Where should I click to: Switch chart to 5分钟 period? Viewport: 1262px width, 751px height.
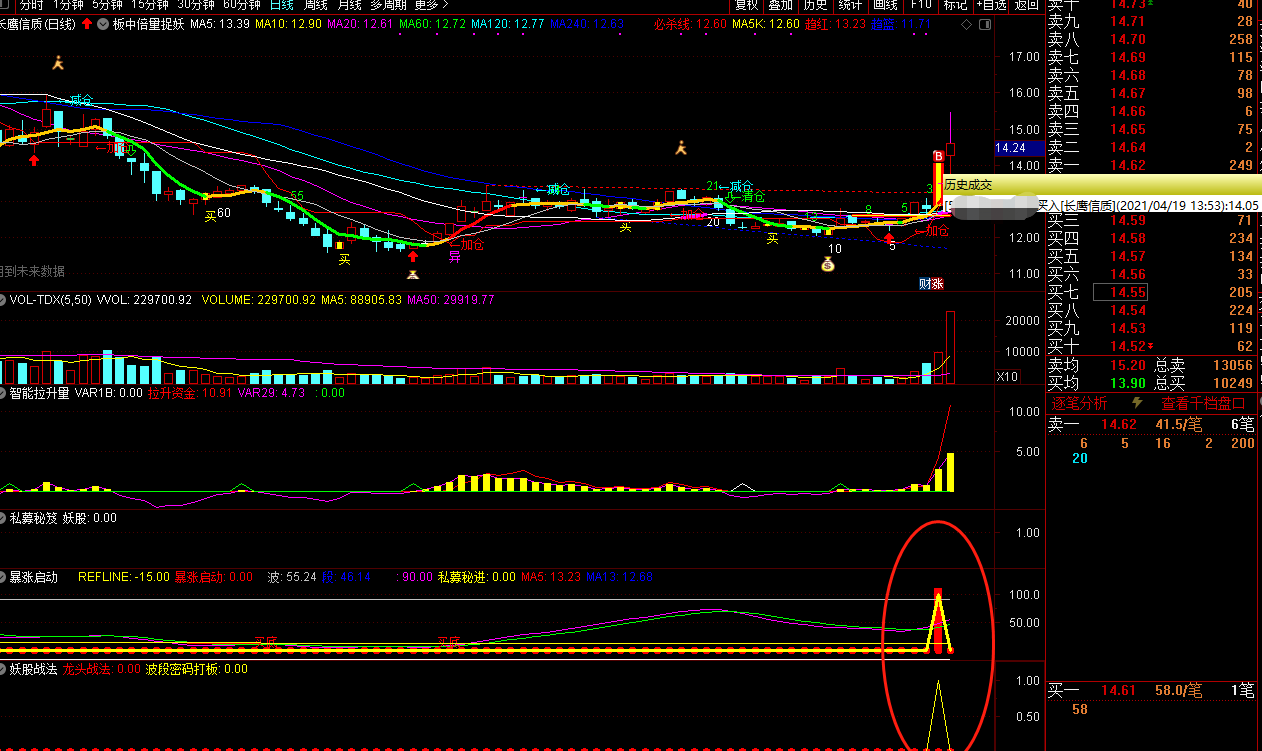click(107, 5)
